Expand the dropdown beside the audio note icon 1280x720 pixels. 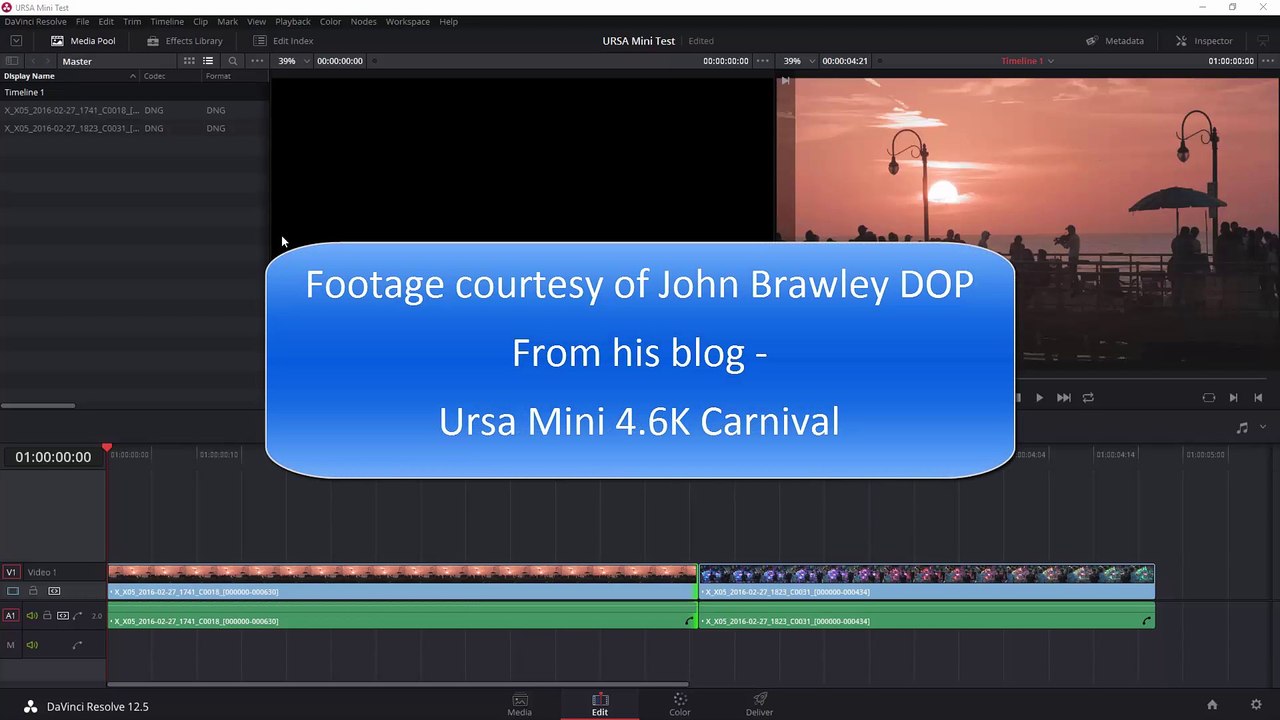pos(1263,427)
